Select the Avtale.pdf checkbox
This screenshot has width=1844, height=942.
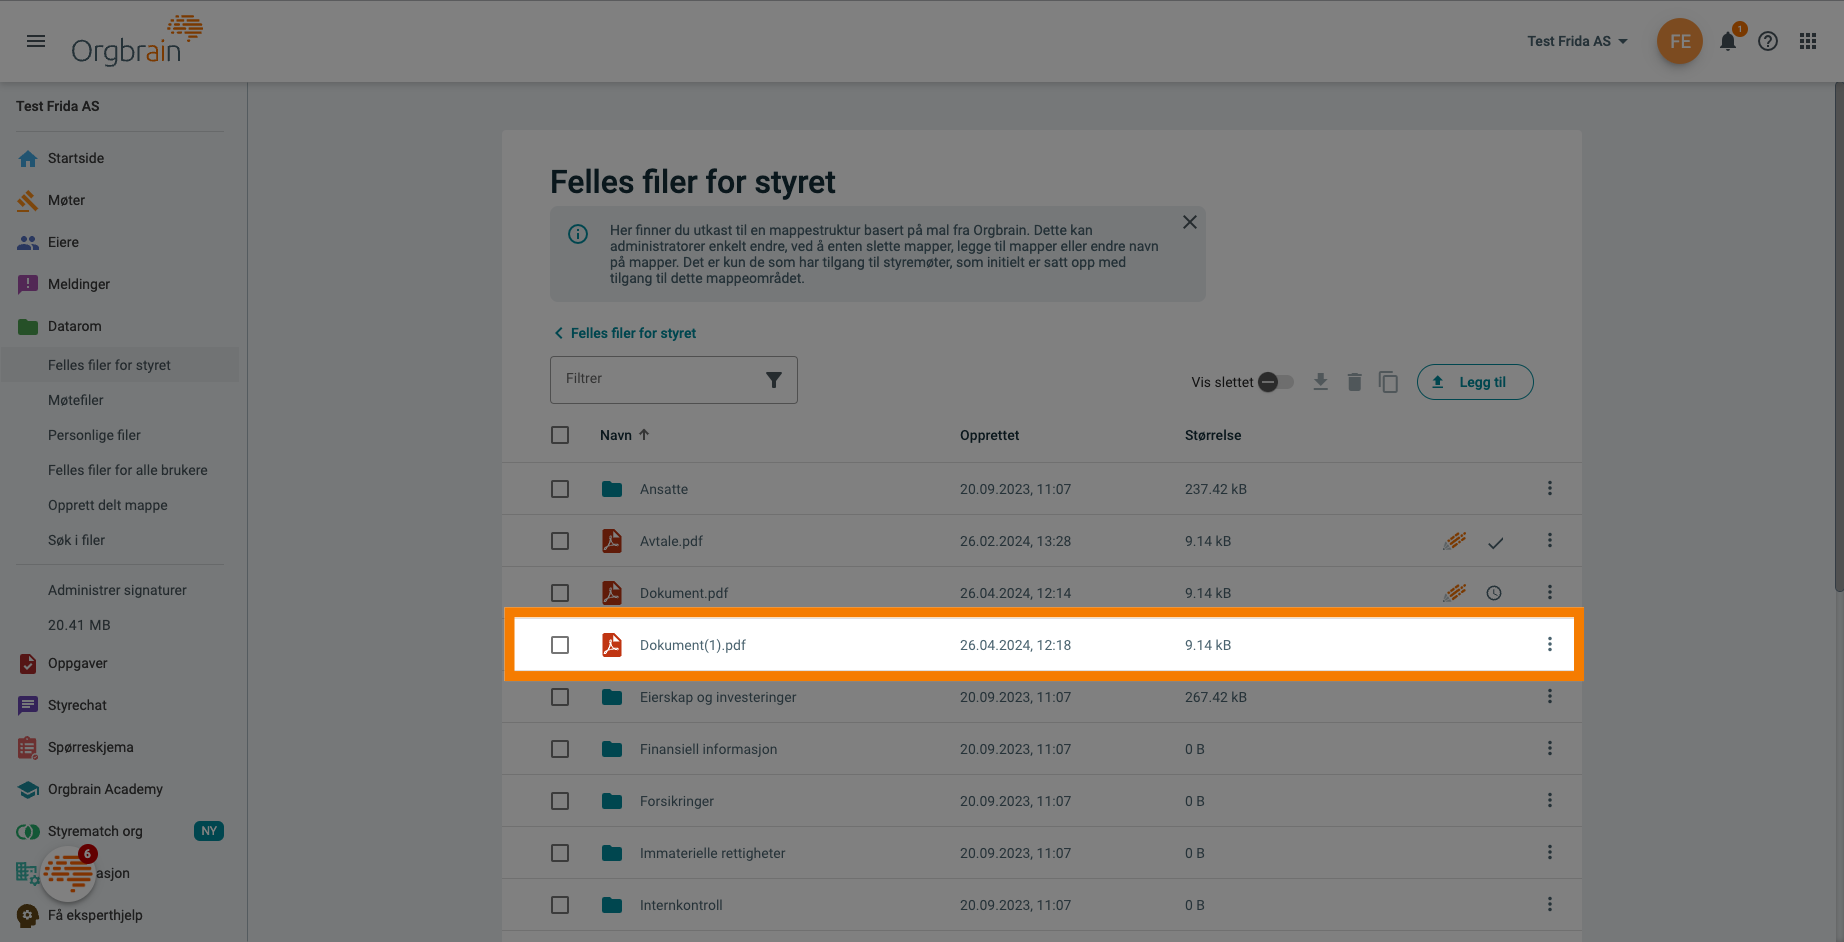560,541
